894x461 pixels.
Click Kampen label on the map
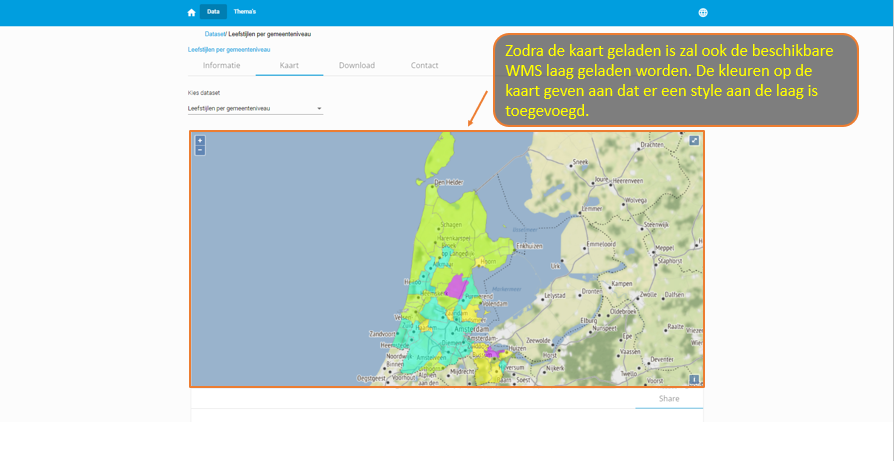point(623,284)
